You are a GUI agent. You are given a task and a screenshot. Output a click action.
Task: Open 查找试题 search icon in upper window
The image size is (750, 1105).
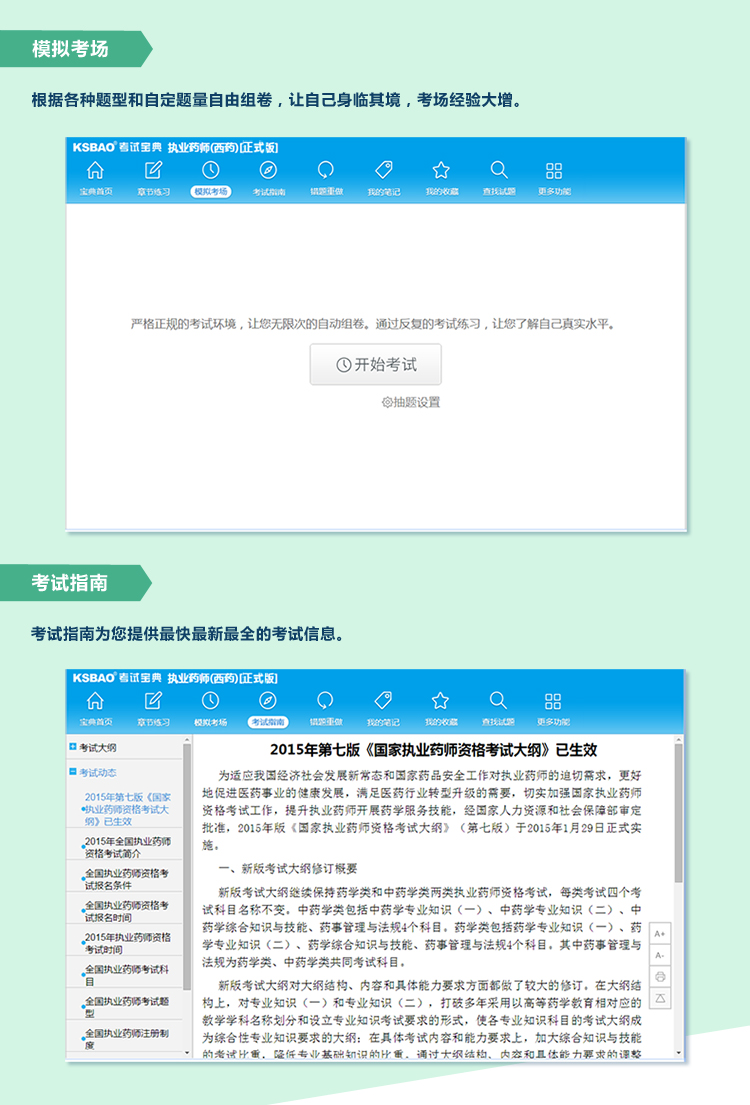pos(498,178)
